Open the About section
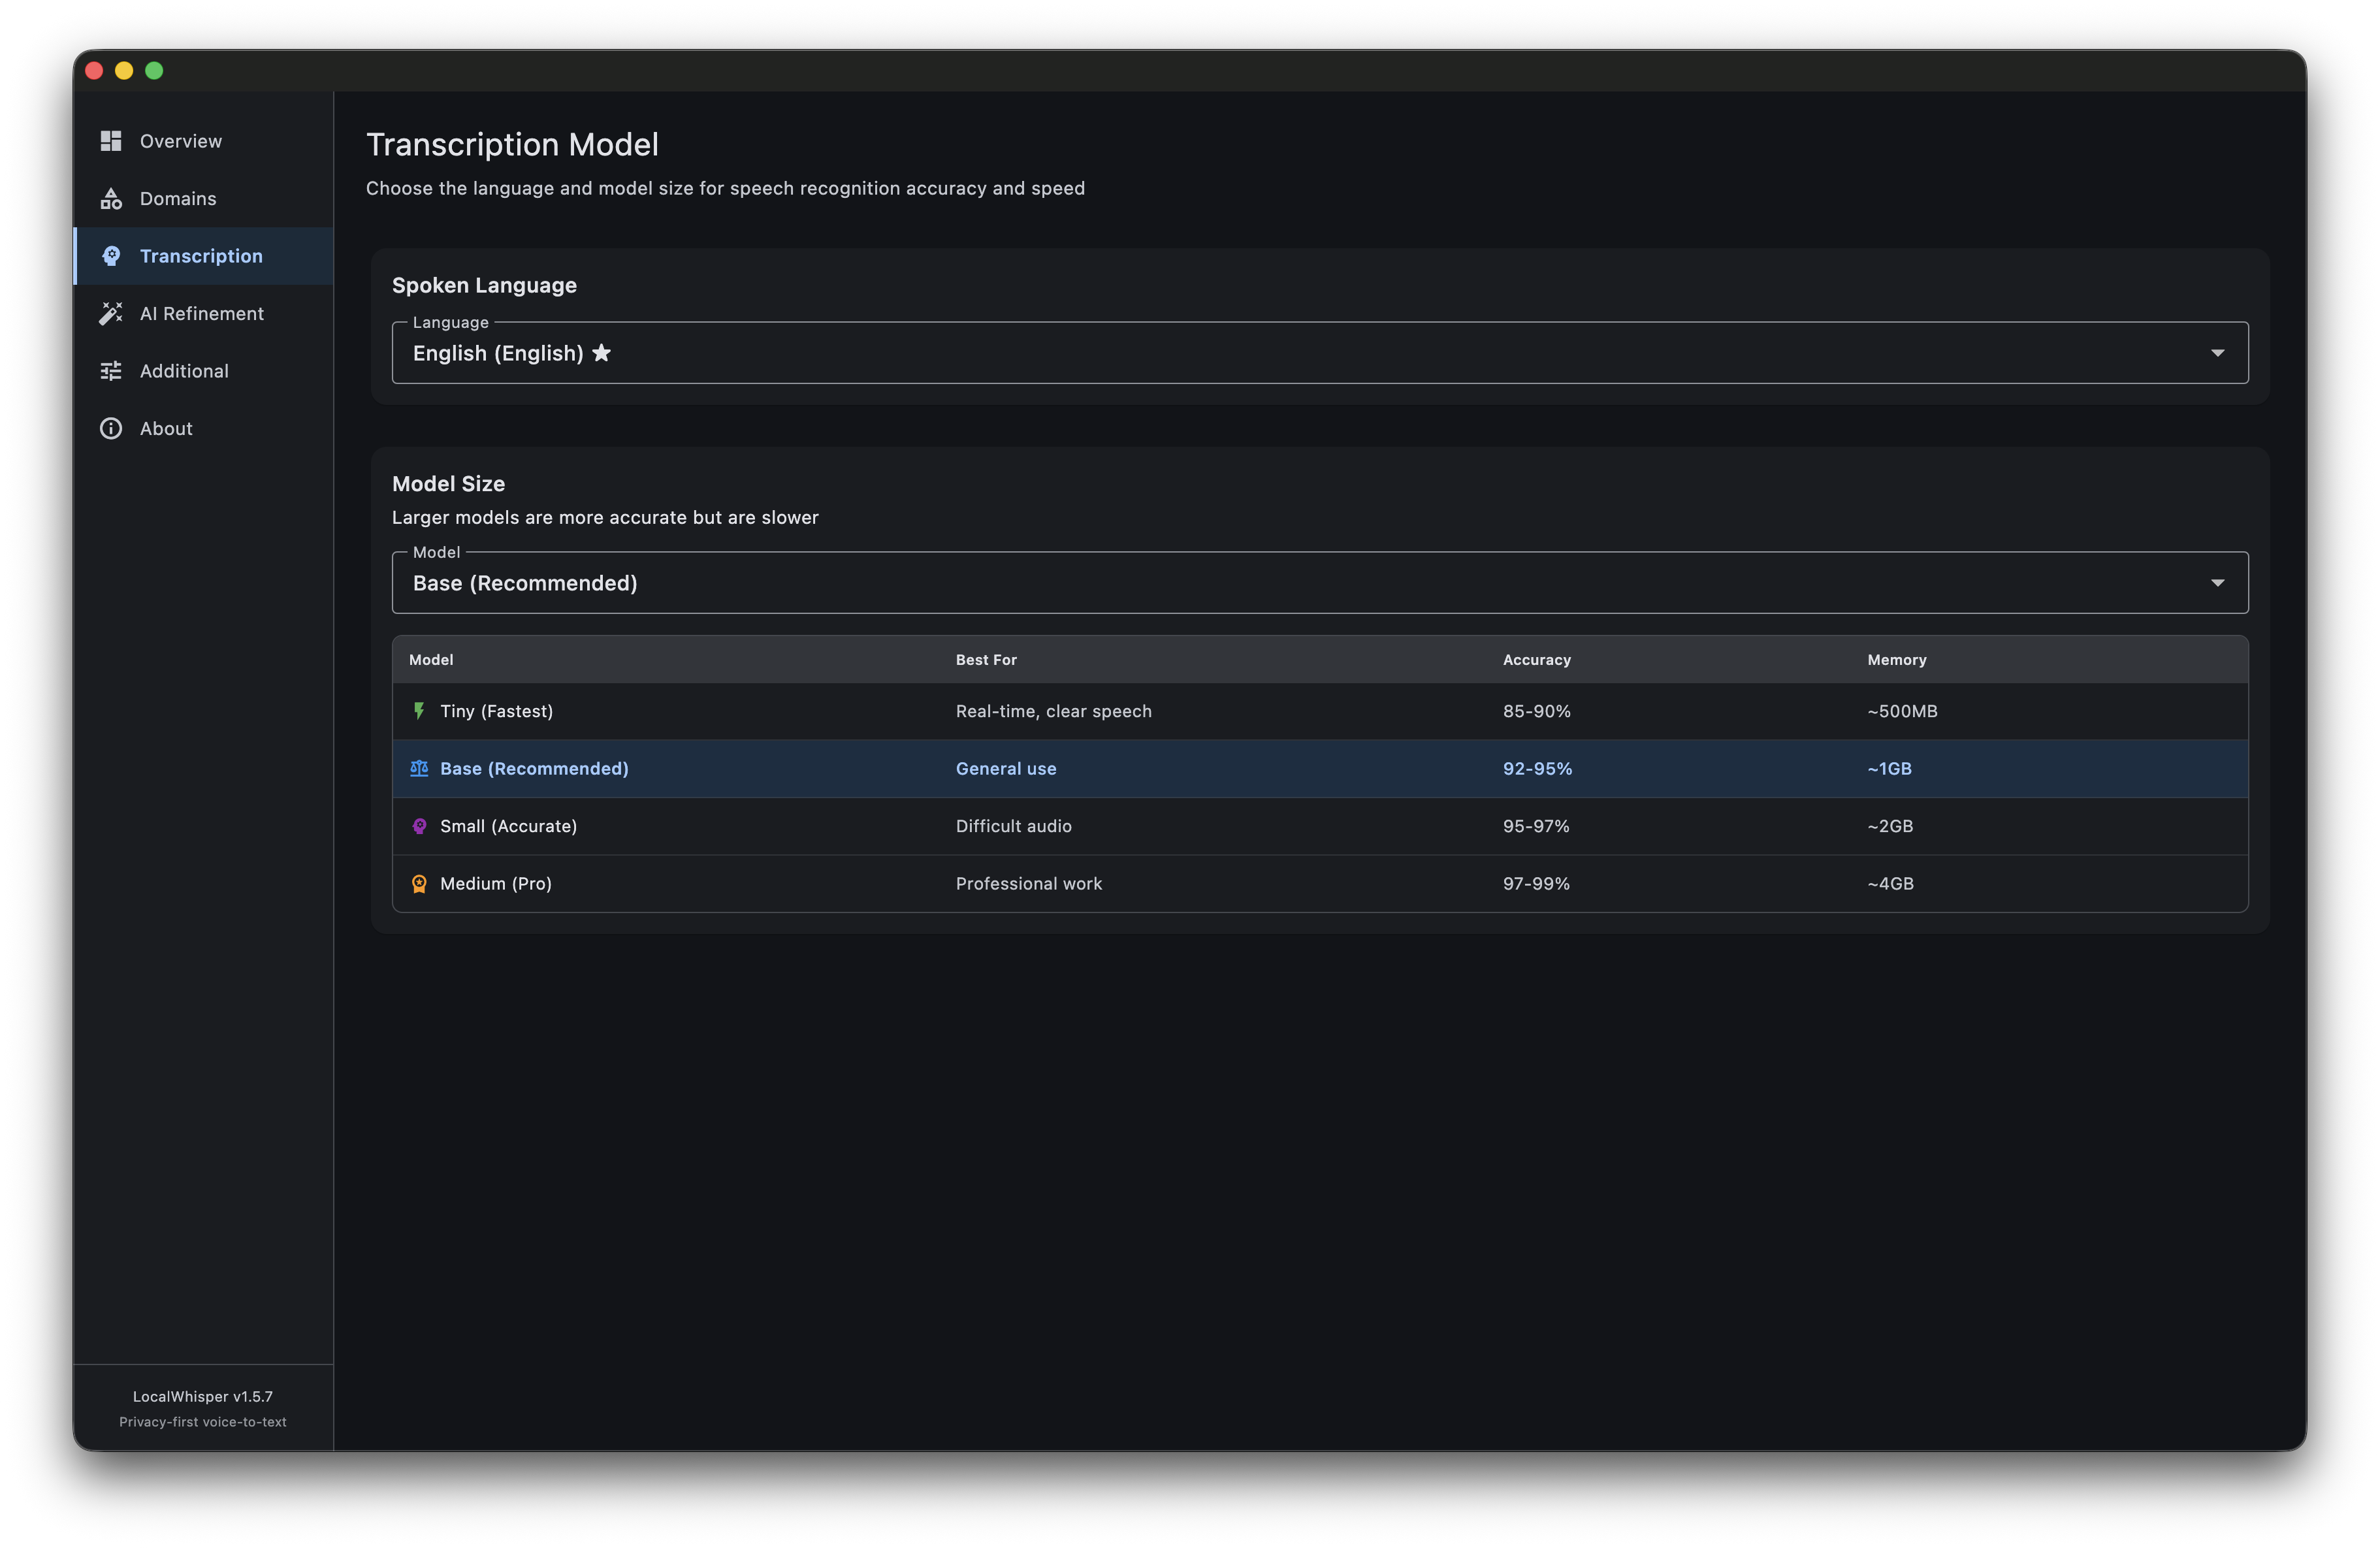Viewport: 2380px width, 1548px height. tap(166, 428)
